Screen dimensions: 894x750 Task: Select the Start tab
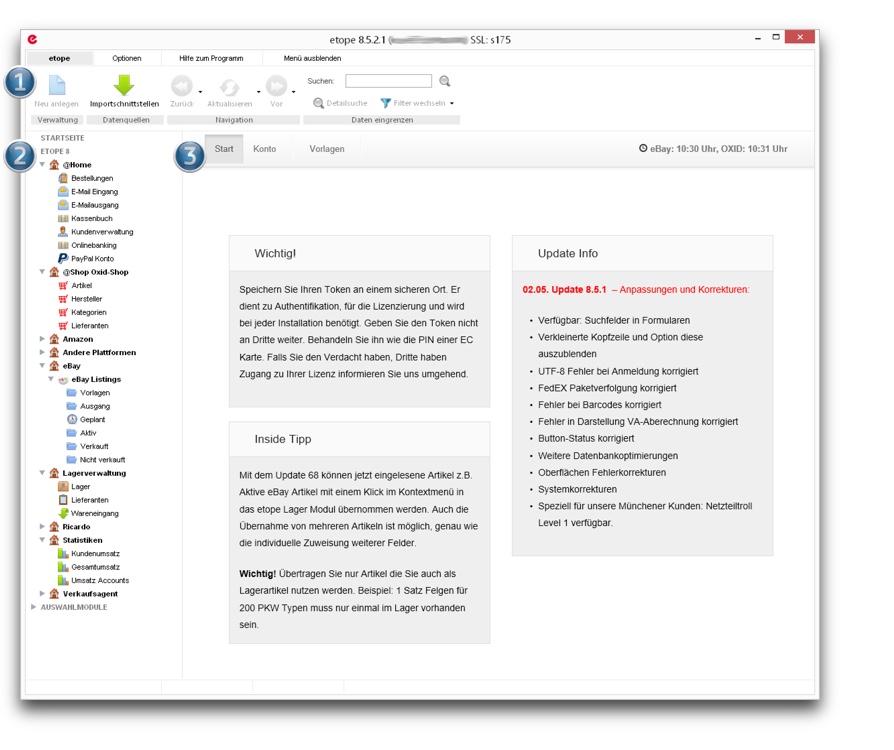pos(224,149)
